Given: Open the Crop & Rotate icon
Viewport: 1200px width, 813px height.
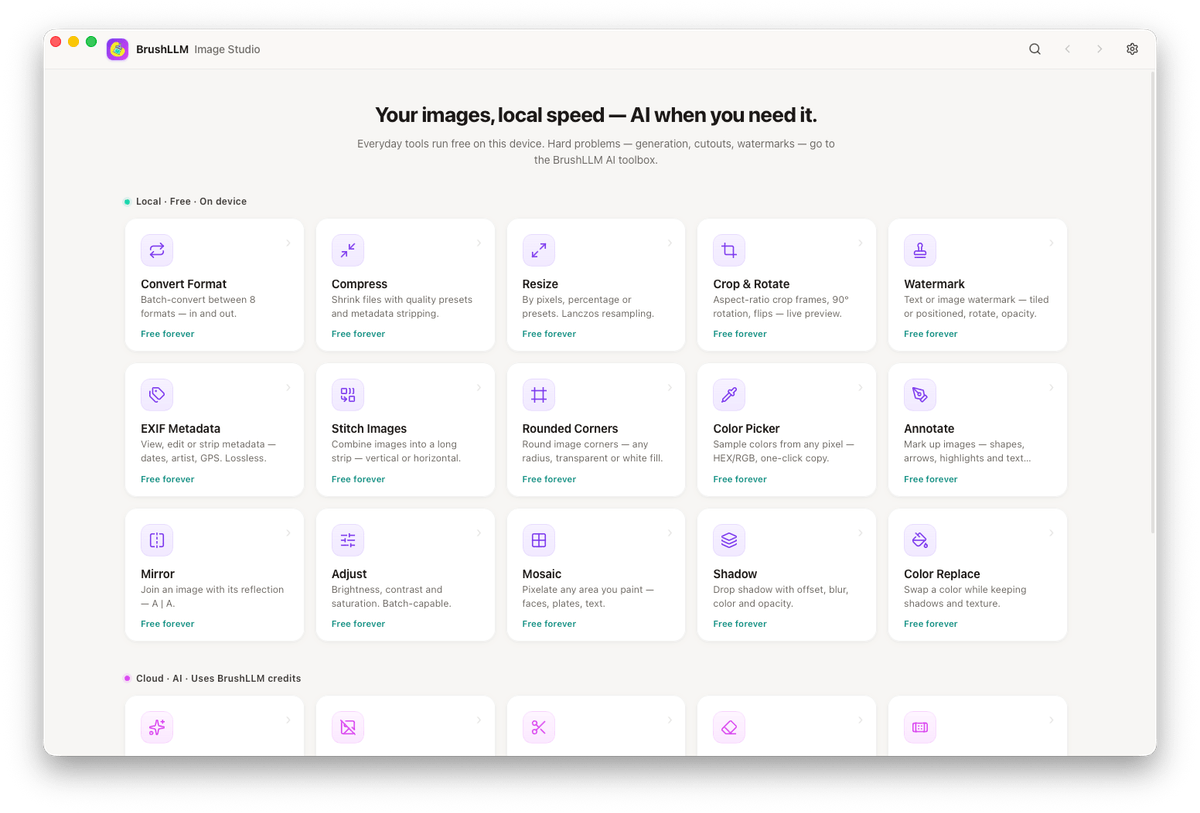Looking at the screenshot, I should [x=729, y=250].
